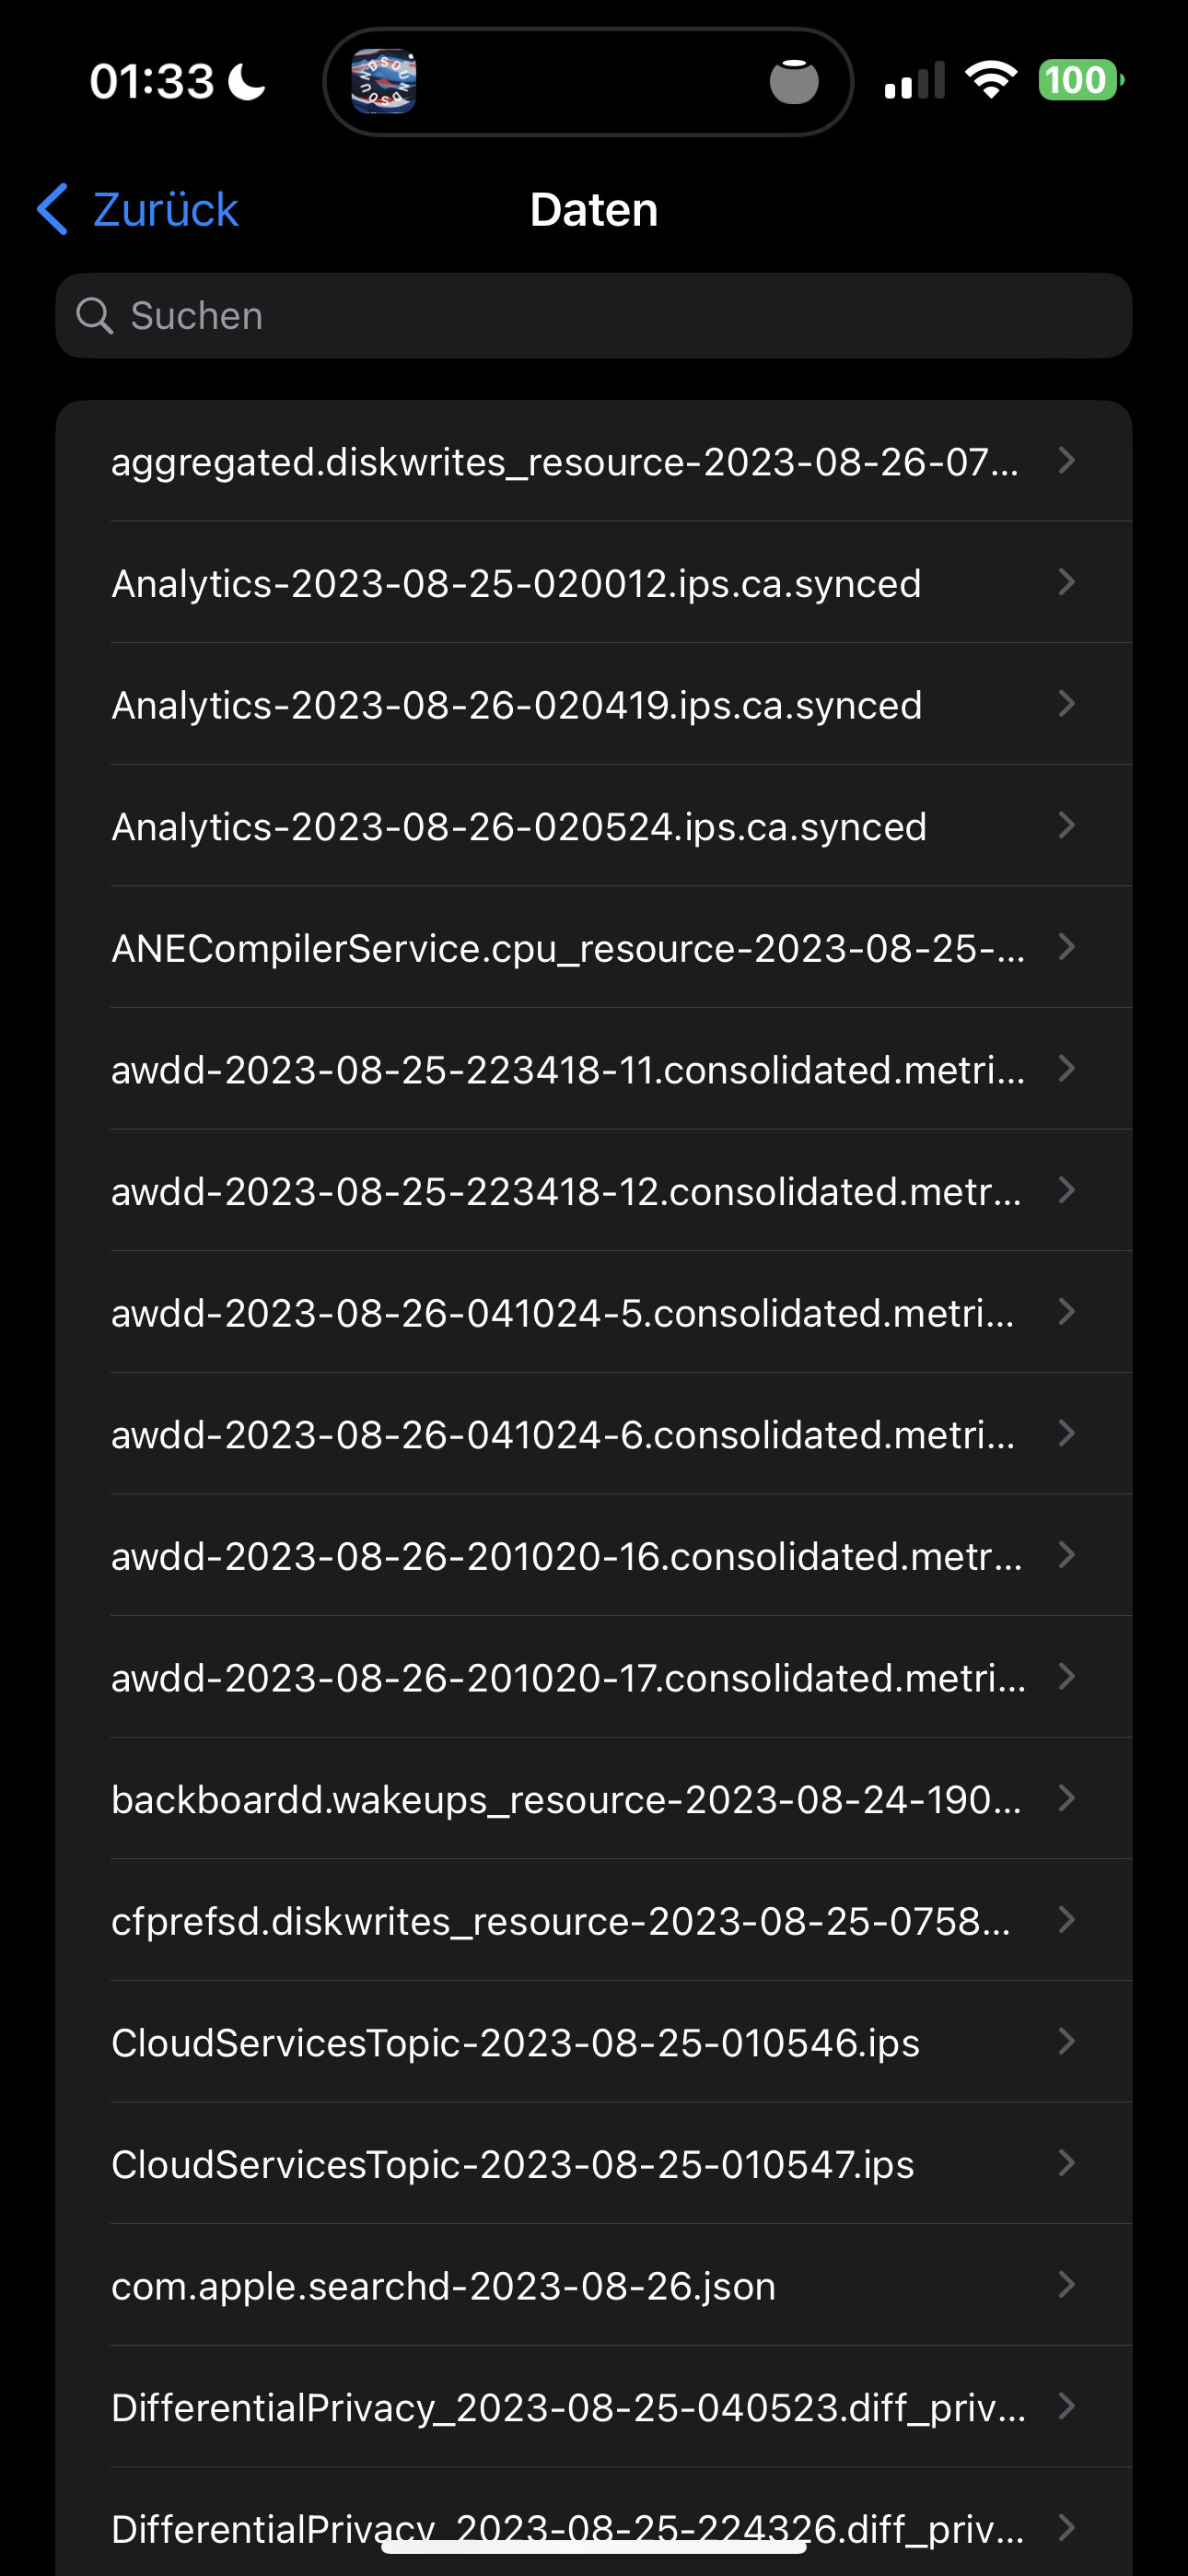
Task: Tap the Wi-Fi status icon
Action: tap(990, 80)
